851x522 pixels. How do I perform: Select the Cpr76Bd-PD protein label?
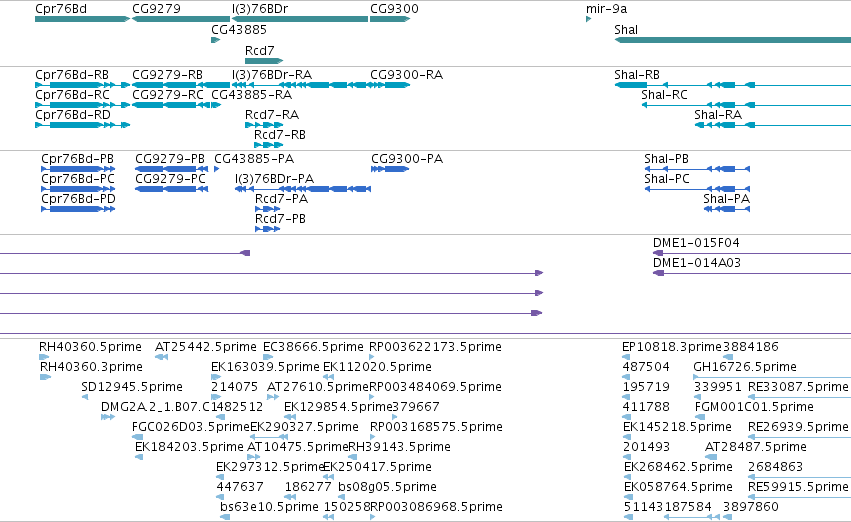click(79, 199)
